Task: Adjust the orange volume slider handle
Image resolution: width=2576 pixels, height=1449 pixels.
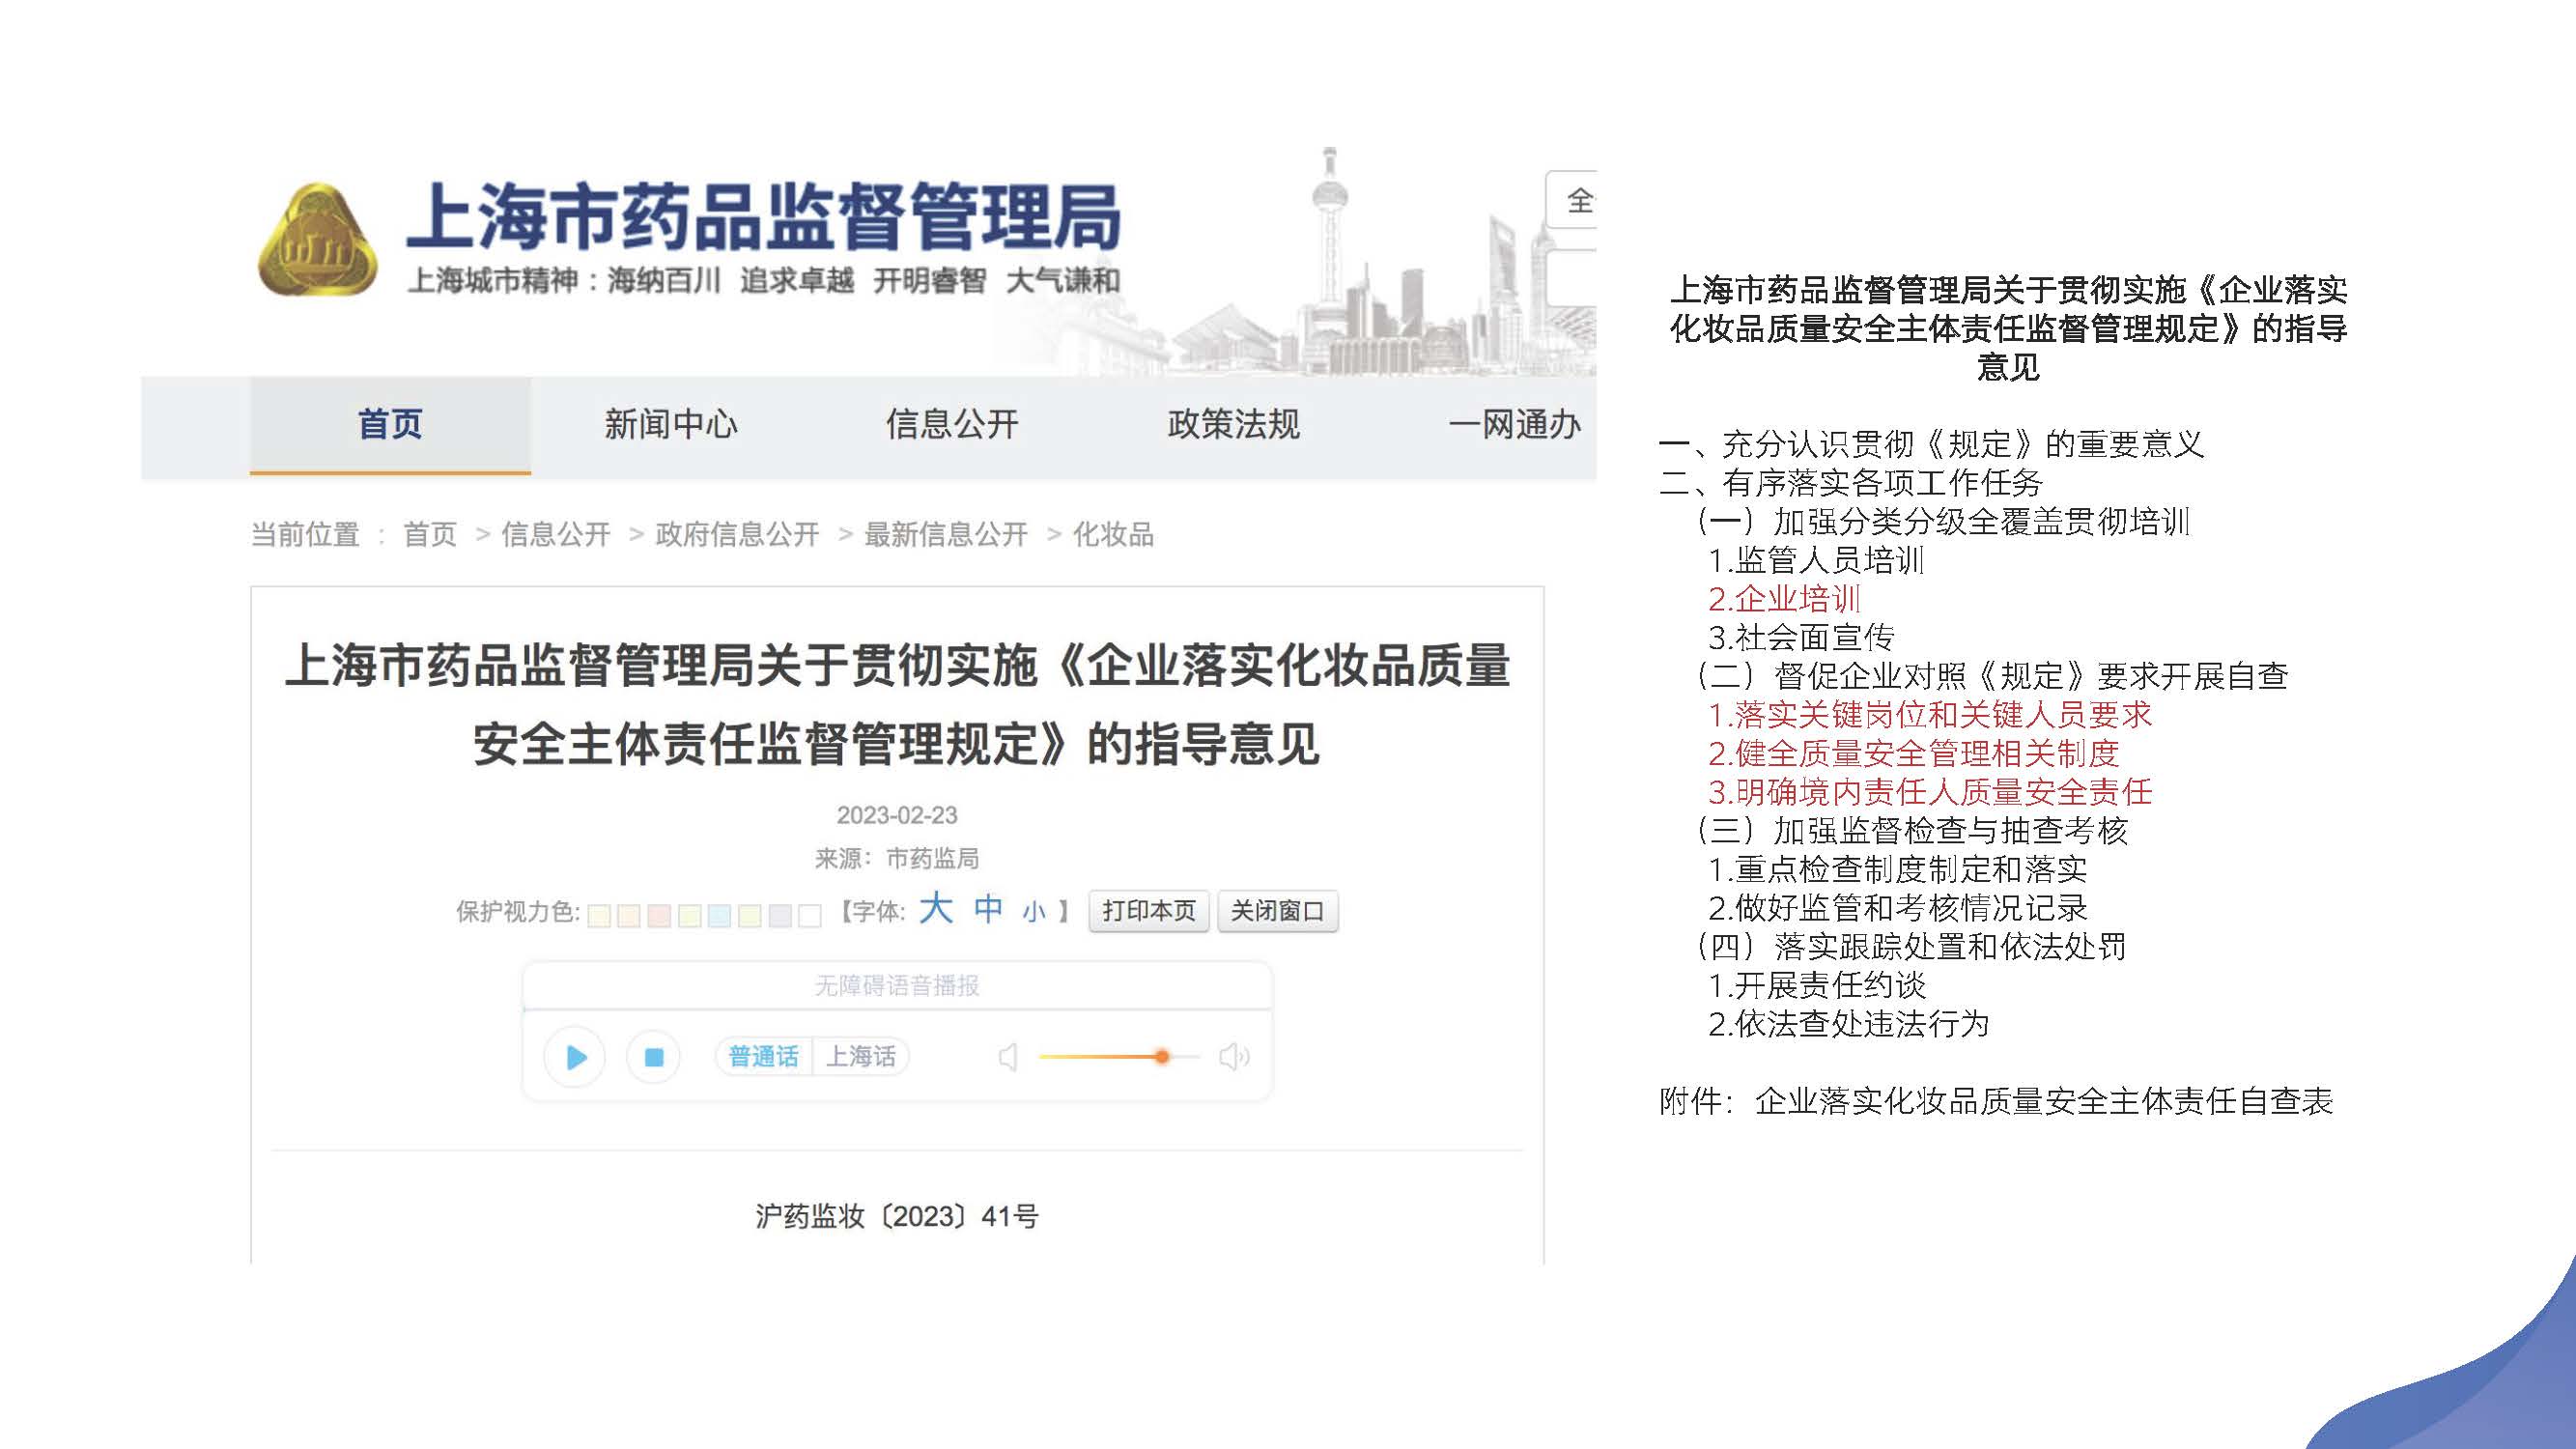Action: [1161, 1057]
